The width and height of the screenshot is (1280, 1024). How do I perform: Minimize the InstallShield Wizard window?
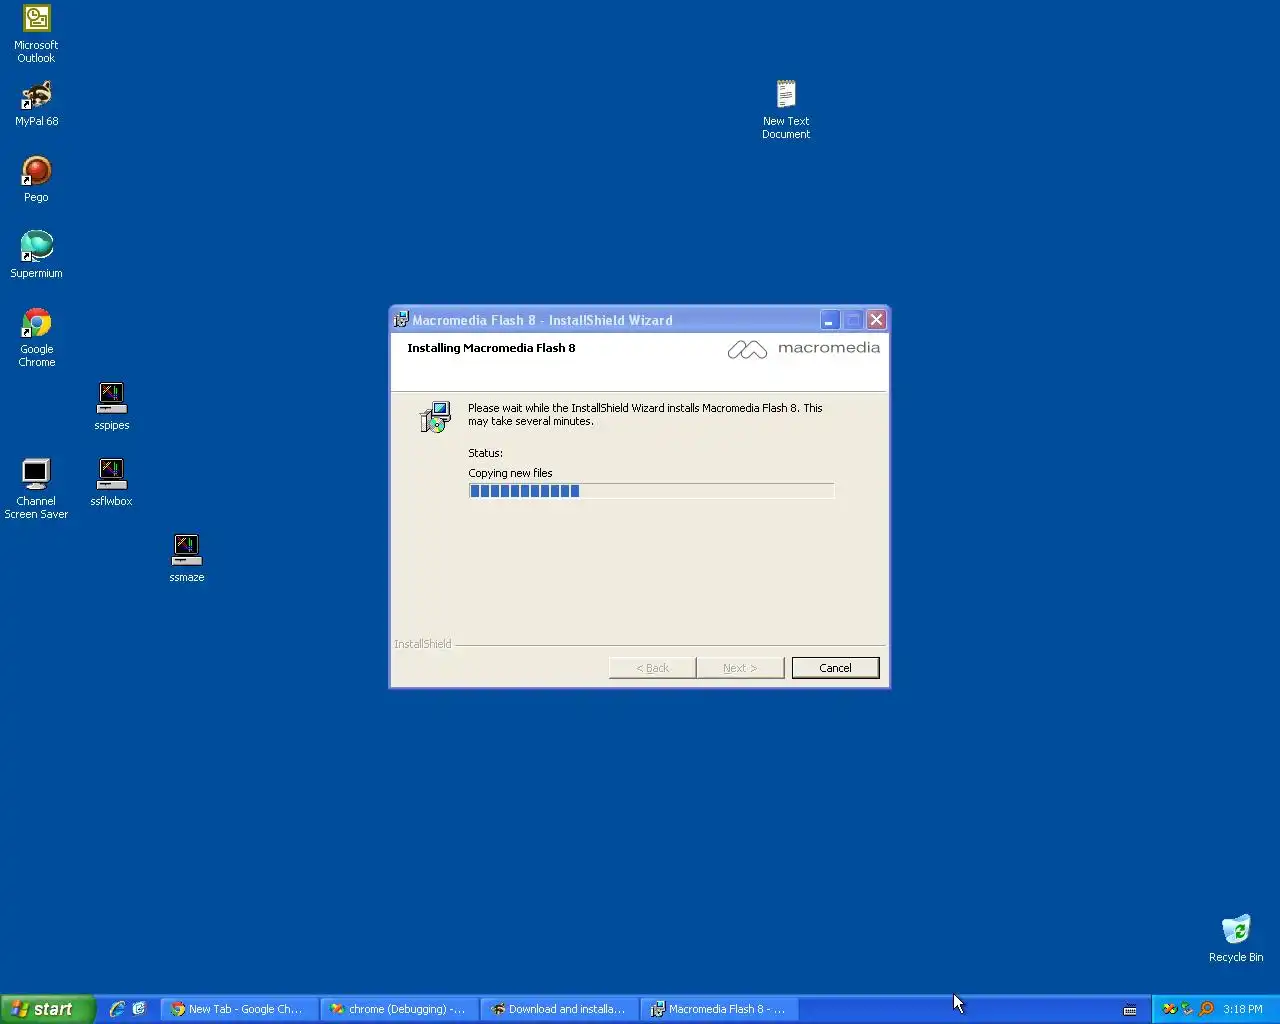(x=829, y=320)
